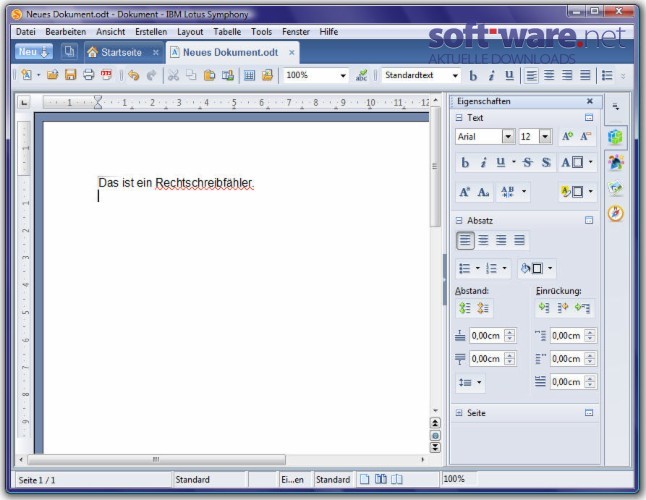Decrease paragraph spacing under Abstand
This screenshot has height=500, width=646.
(483, 308)
